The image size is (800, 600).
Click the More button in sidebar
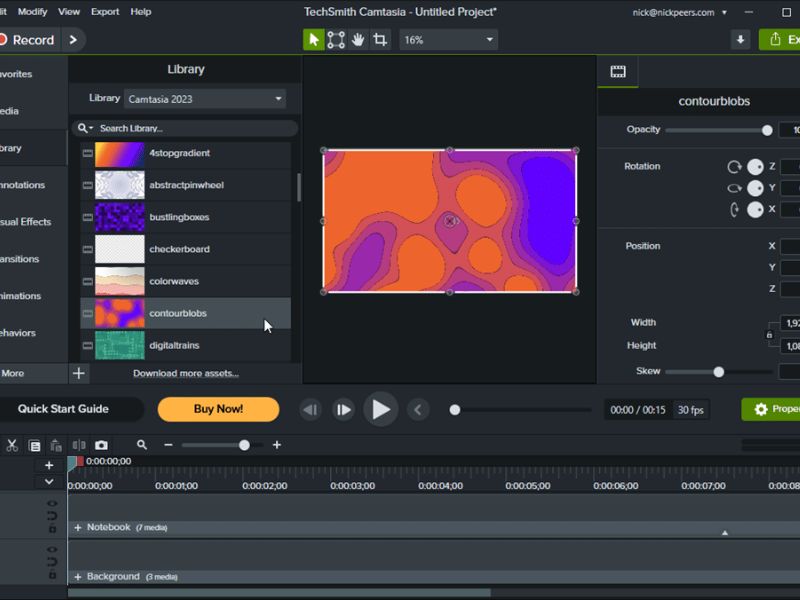point(14,373)
